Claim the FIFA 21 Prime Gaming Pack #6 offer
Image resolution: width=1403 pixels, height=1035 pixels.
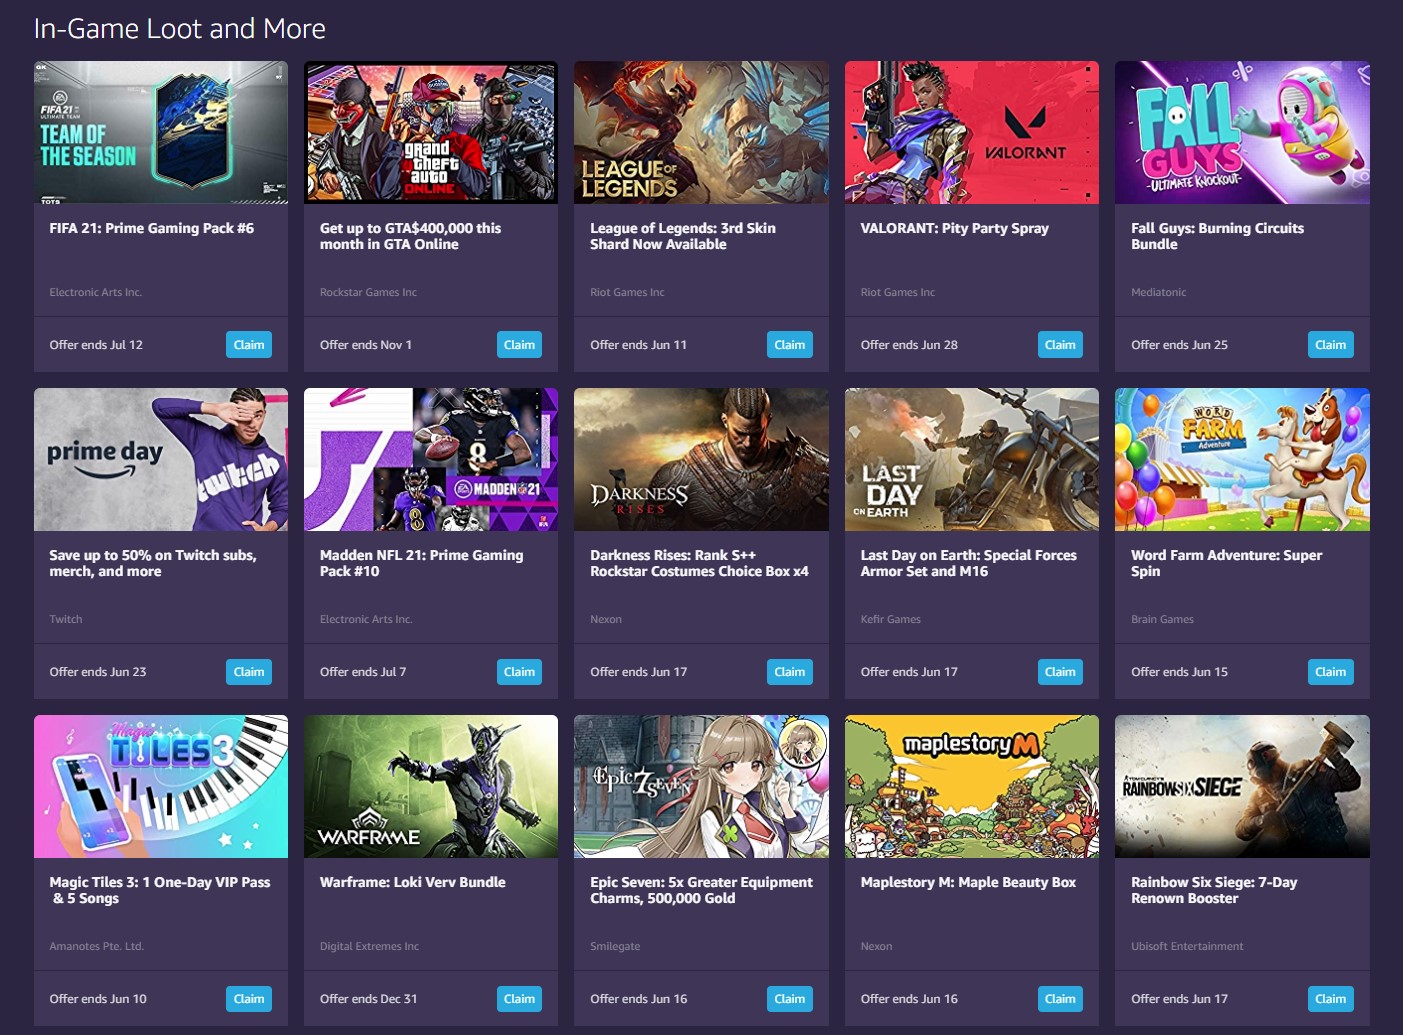[x=249, y=345]
